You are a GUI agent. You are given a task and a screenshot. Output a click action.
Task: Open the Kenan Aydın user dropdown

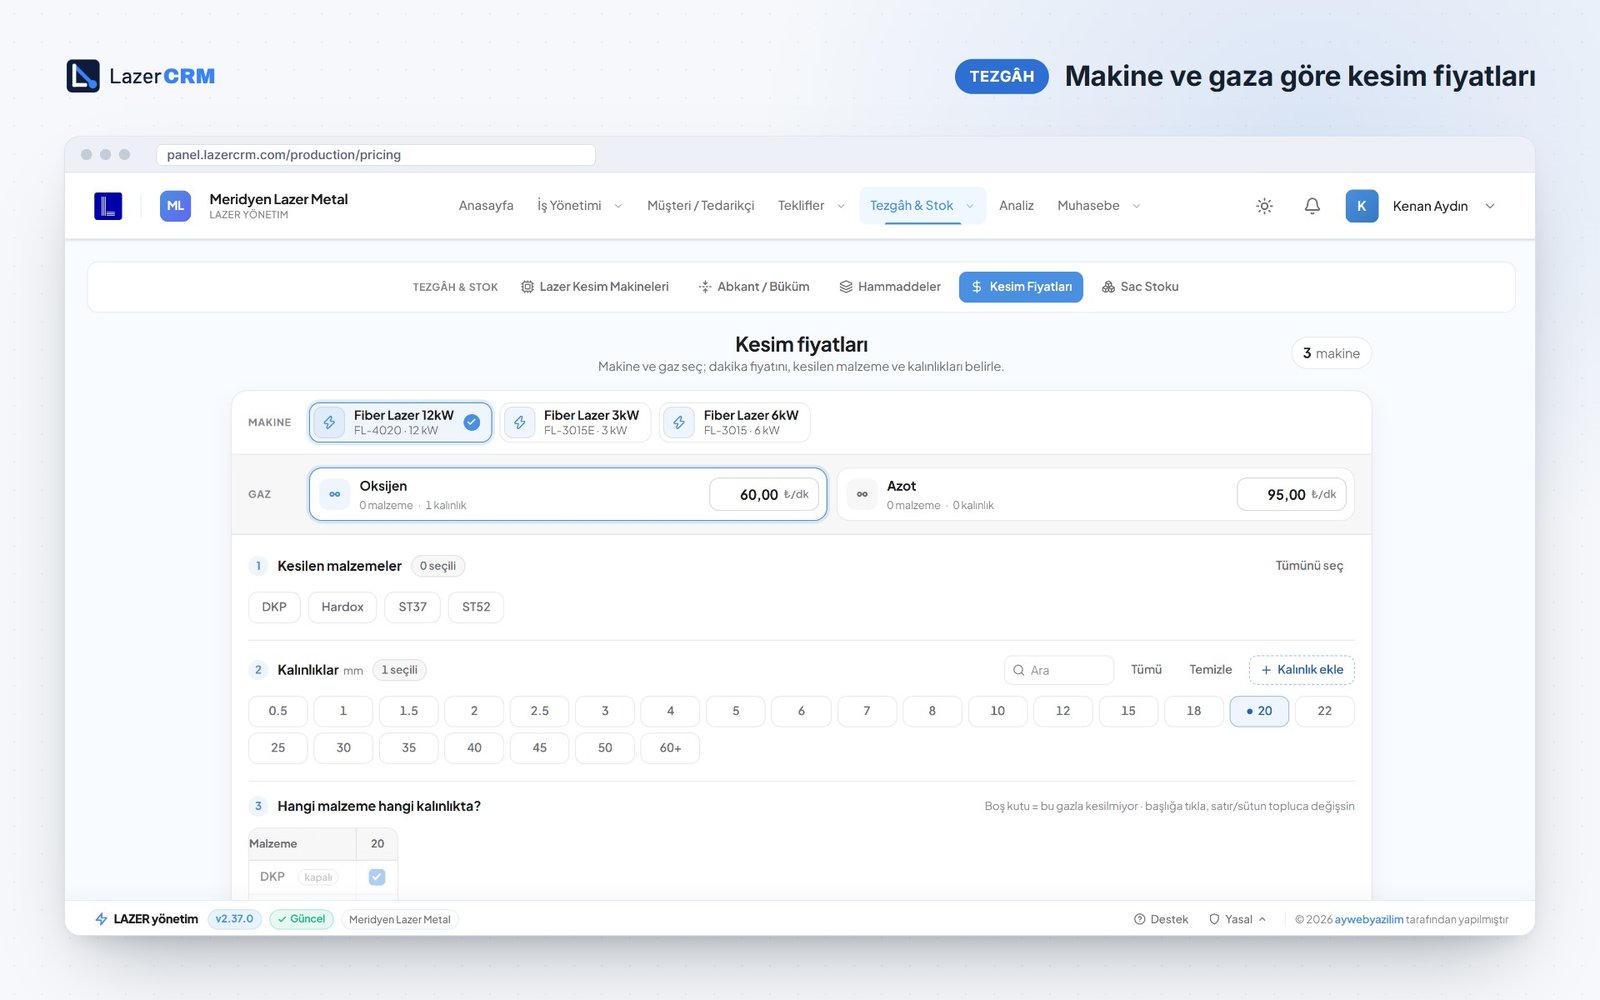[x=1443, y=206]
